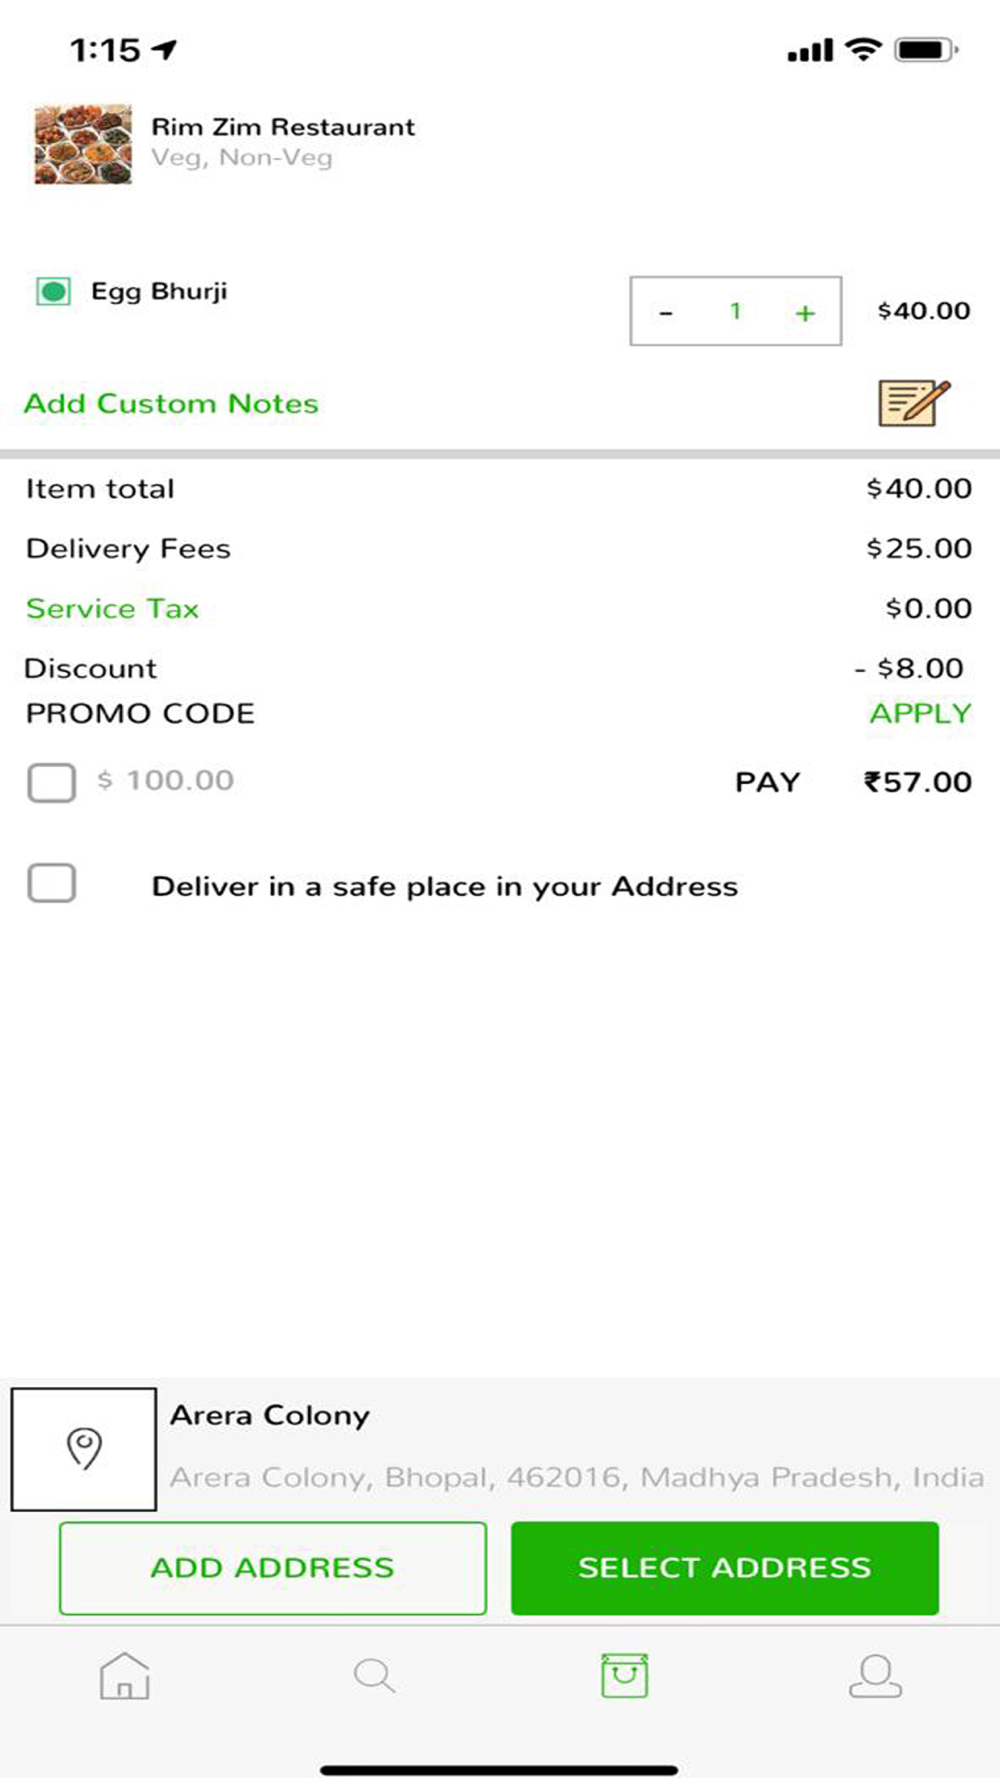Open Rim Zim Restaurant thumbnail image
1000x1778 pixels.
(x=83, y=143)
